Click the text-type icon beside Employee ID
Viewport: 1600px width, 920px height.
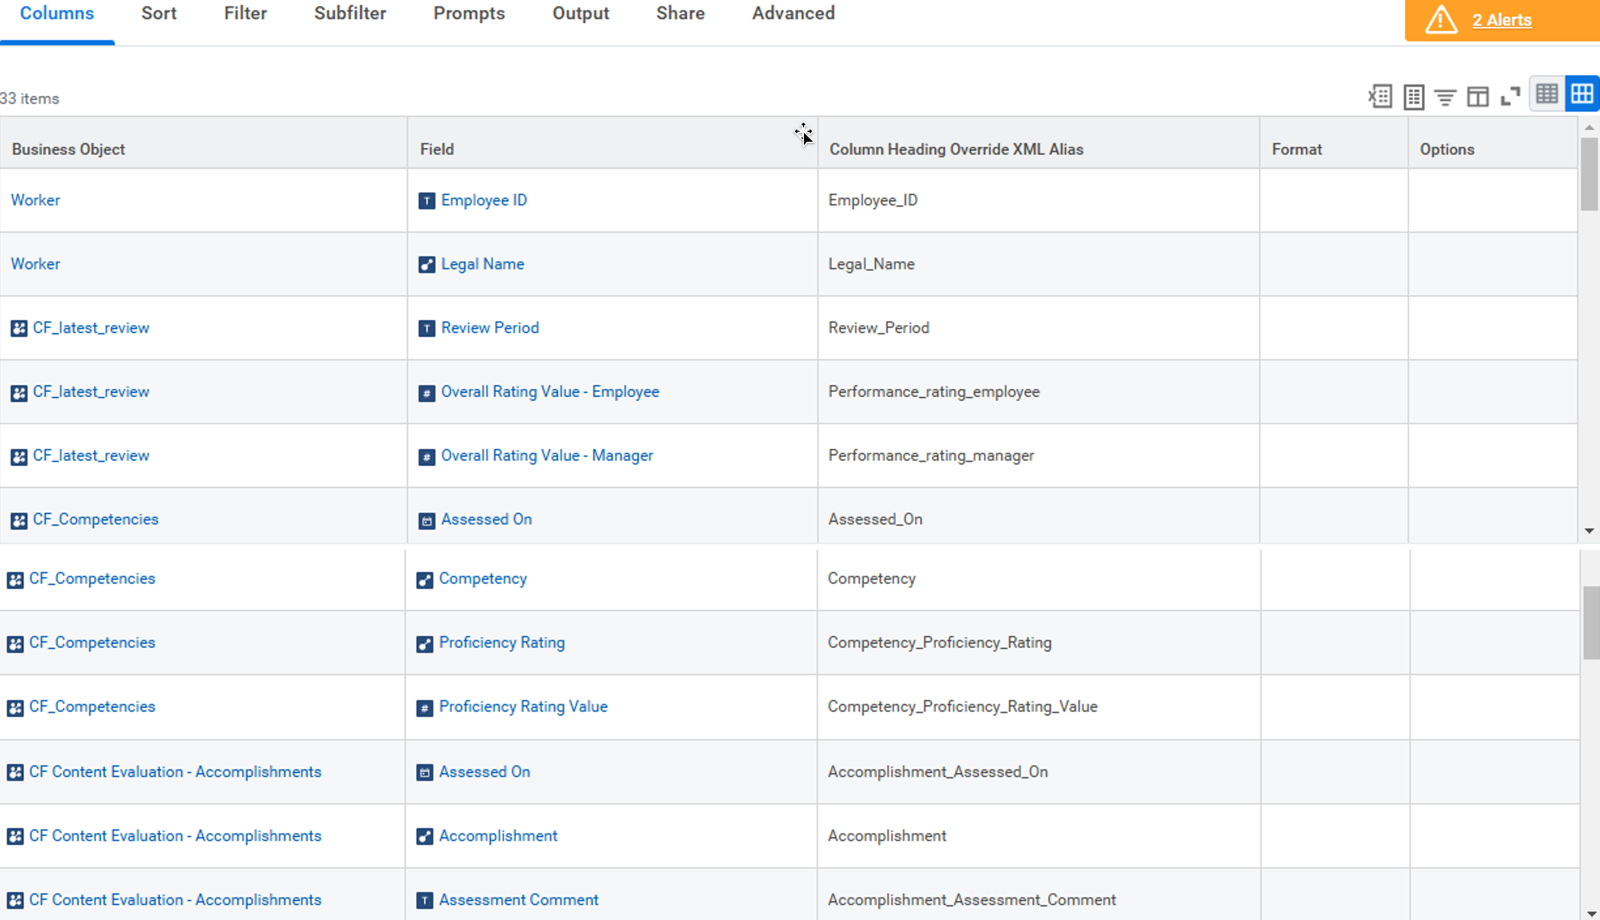427,201
